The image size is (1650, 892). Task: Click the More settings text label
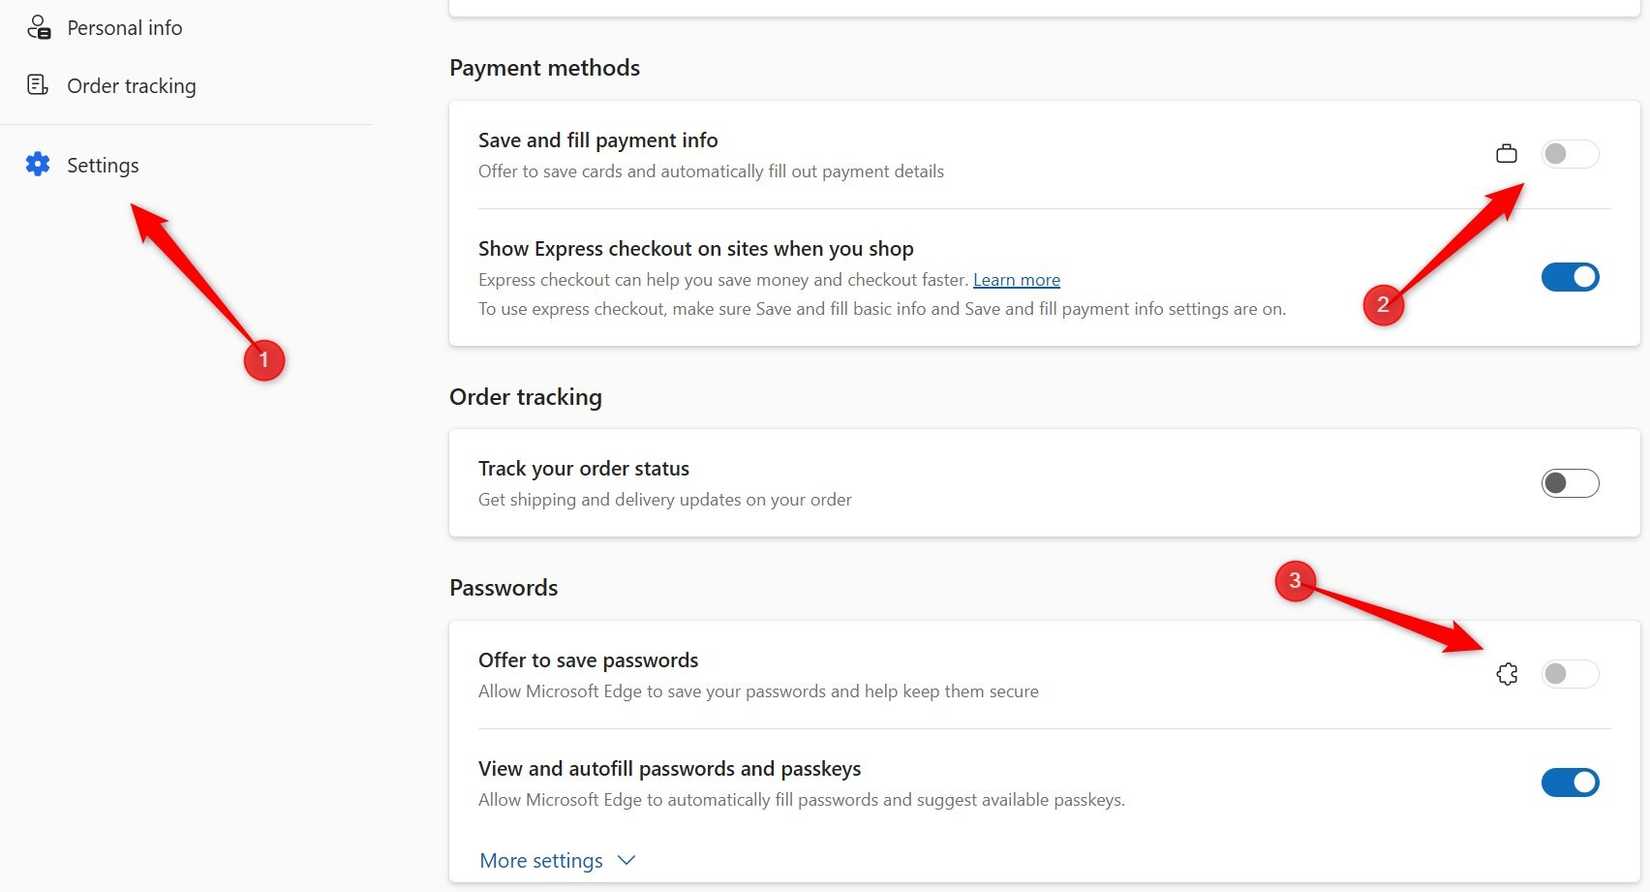coord(541,860)
